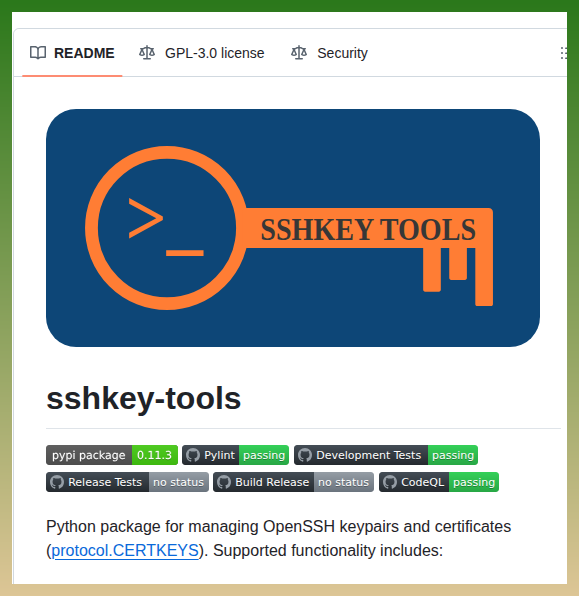Open the README tab
Screen dimensions: 579x596
[72, 53]
